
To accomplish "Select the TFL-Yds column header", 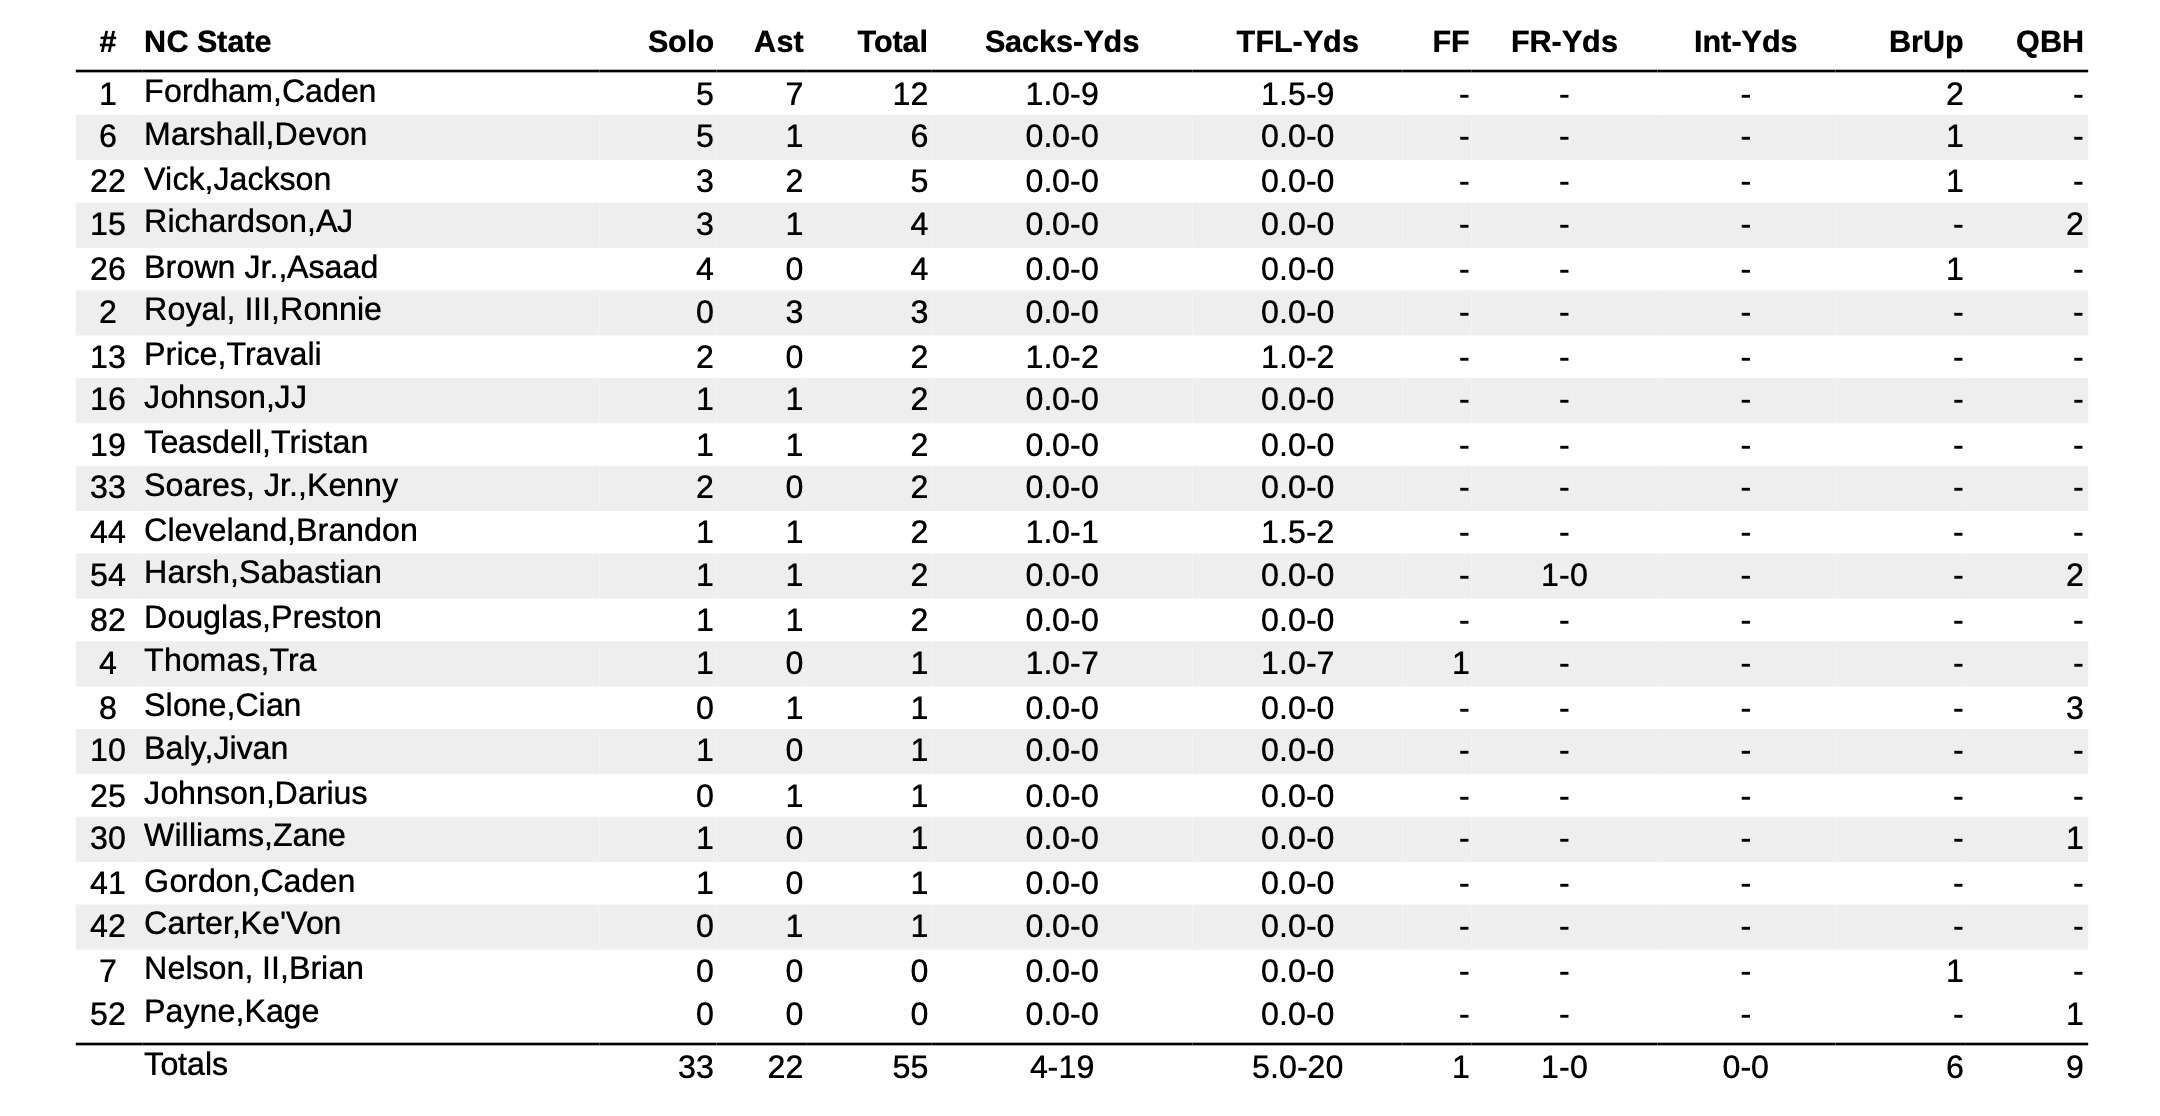I will (1296, 42).
